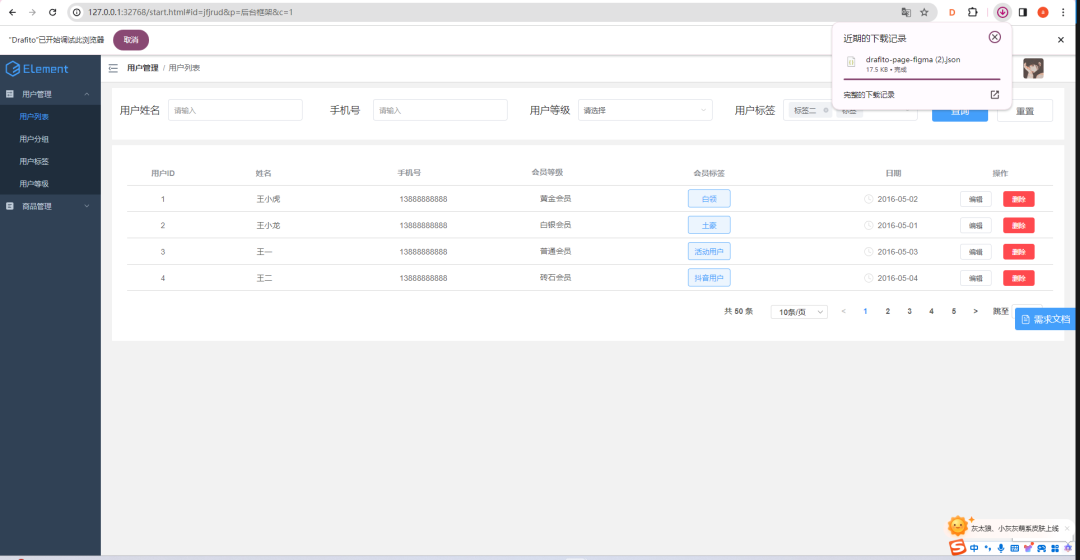Click the Downloads toolbar icon
Screen dimensions: 1080x560
[1002, 12]
